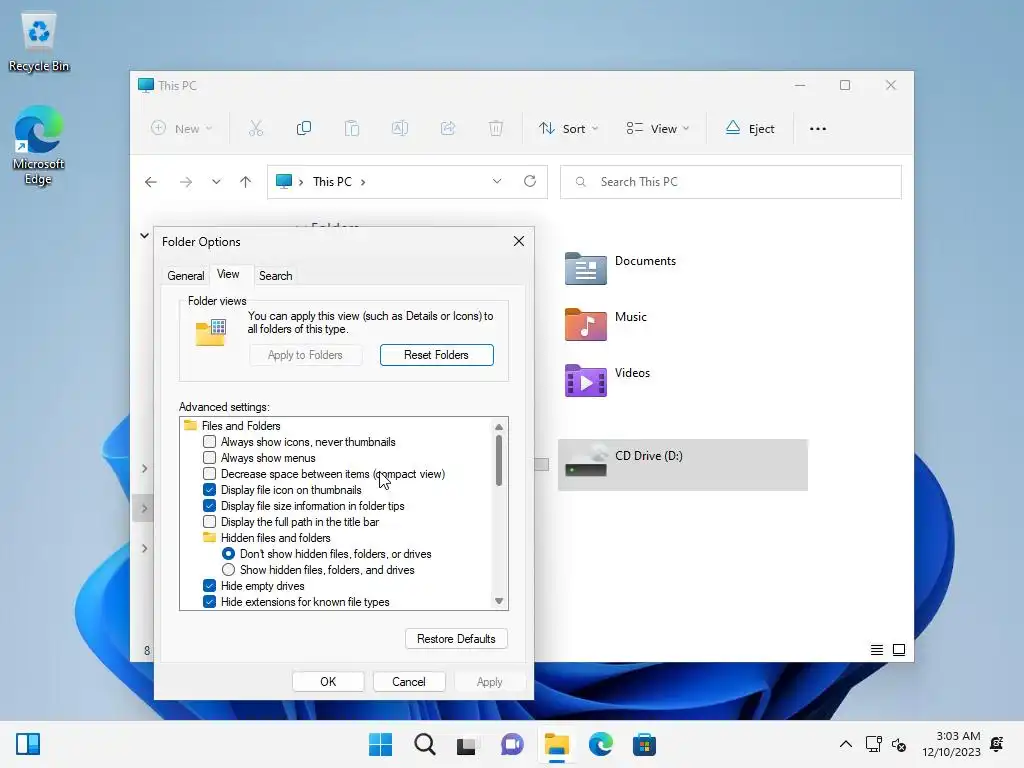Screen dimensions: 1024x768
Task: Uncheck Hide empty drives
Action: (x=210, y=586)
